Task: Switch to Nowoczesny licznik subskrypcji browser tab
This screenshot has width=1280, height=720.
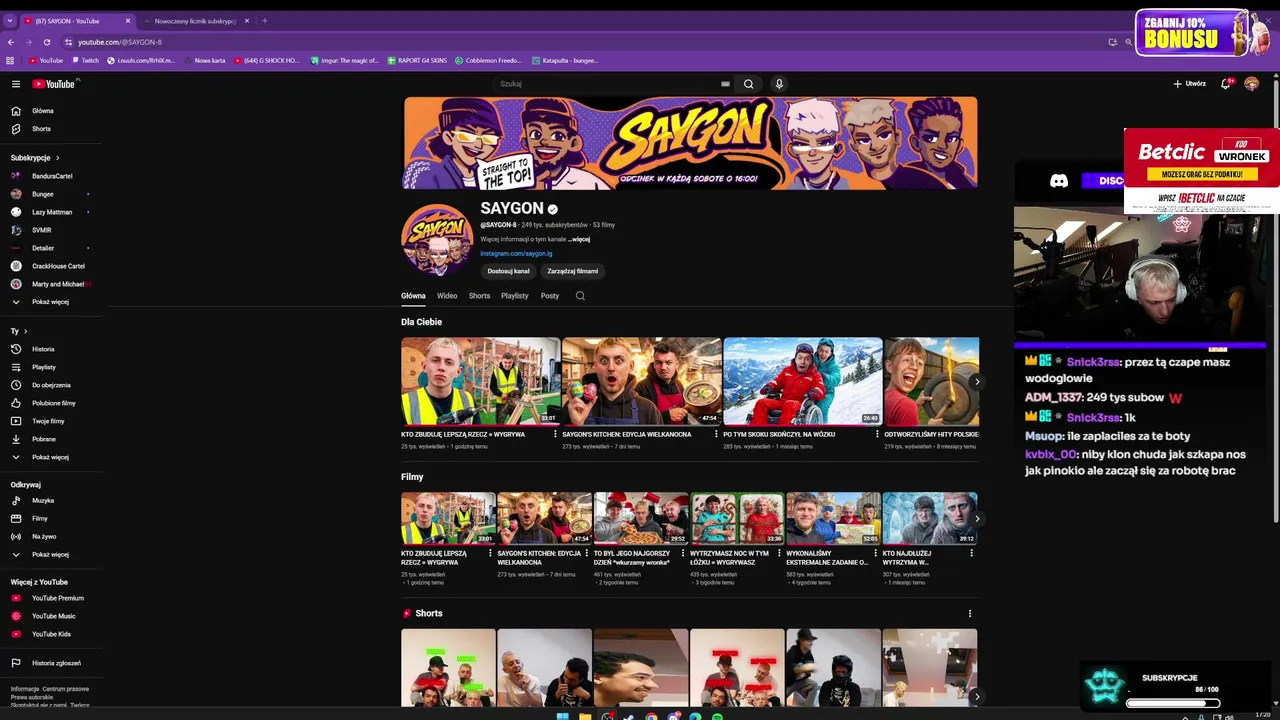Action: [195, 21]
